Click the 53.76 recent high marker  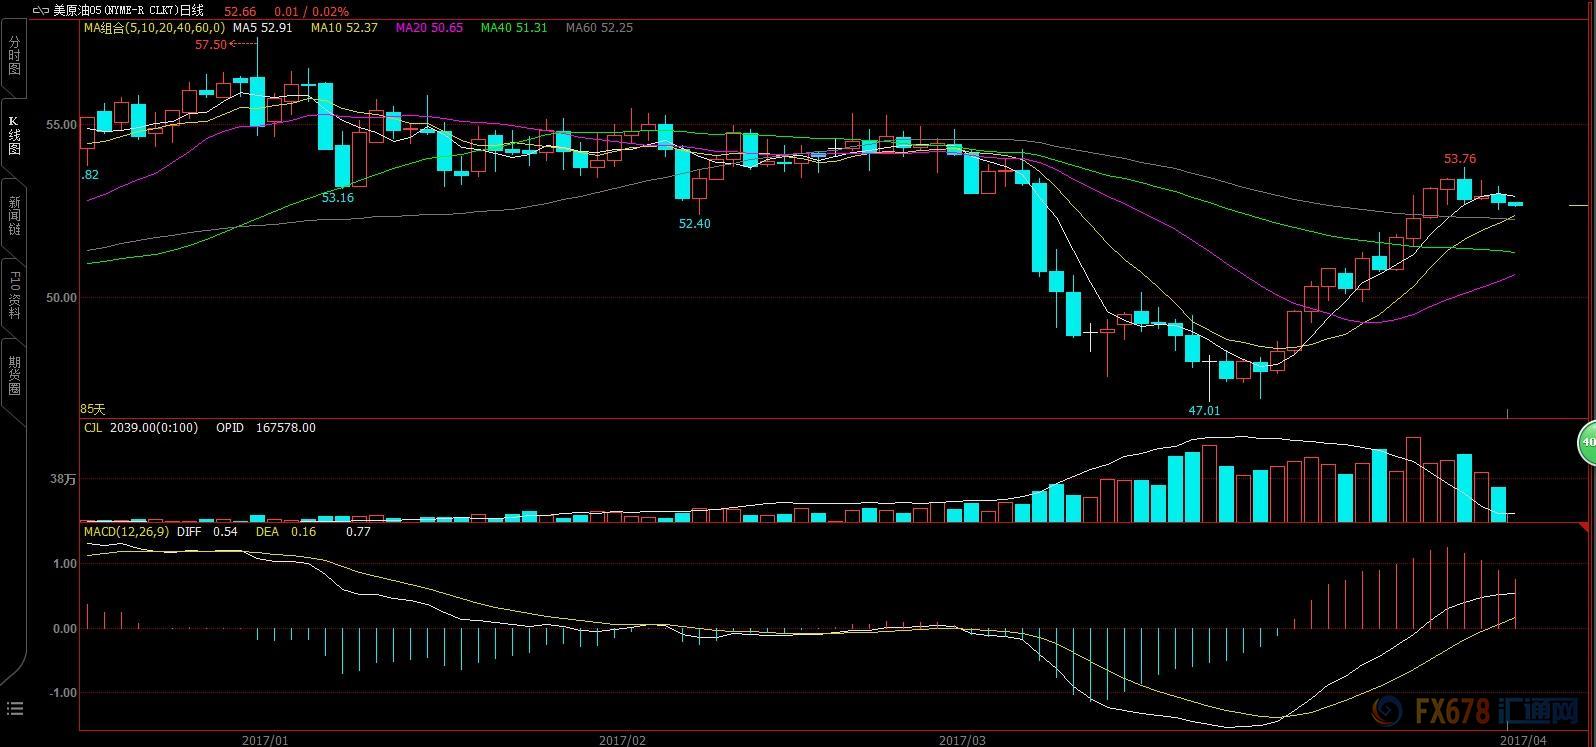click(1460, 159)
